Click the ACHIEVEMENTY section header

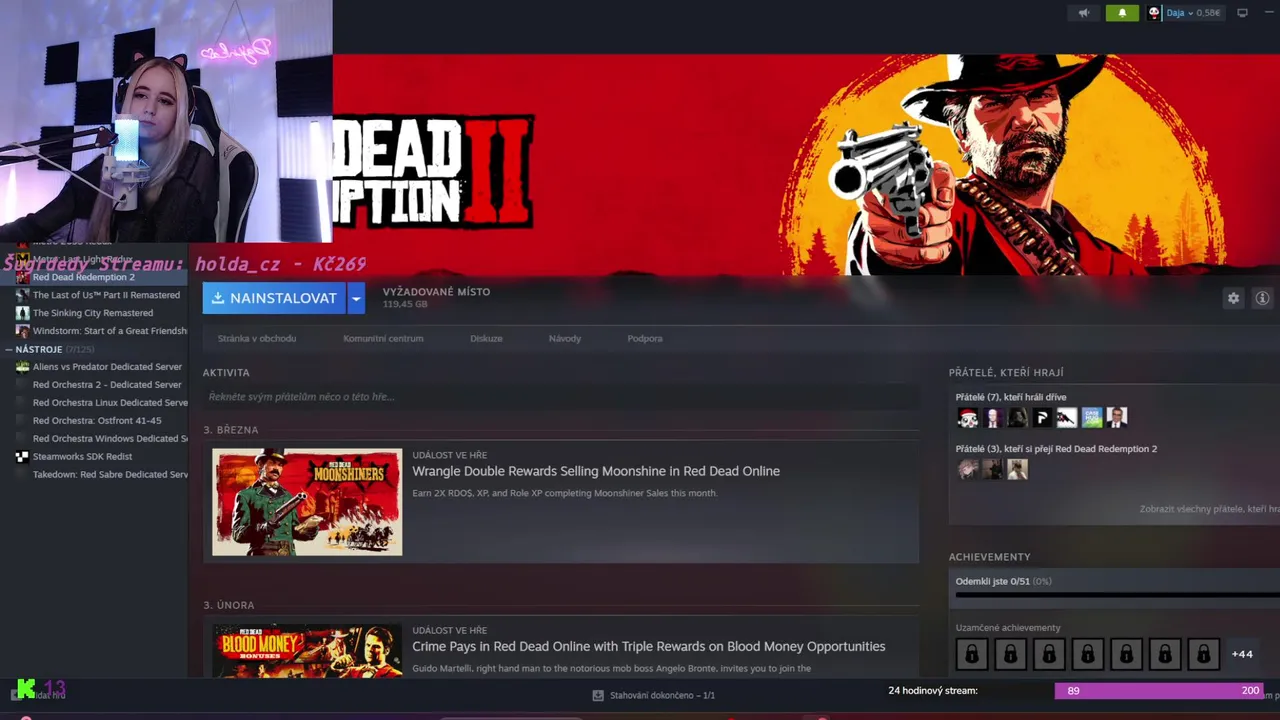pyautogui.click(x=989, y=557)
